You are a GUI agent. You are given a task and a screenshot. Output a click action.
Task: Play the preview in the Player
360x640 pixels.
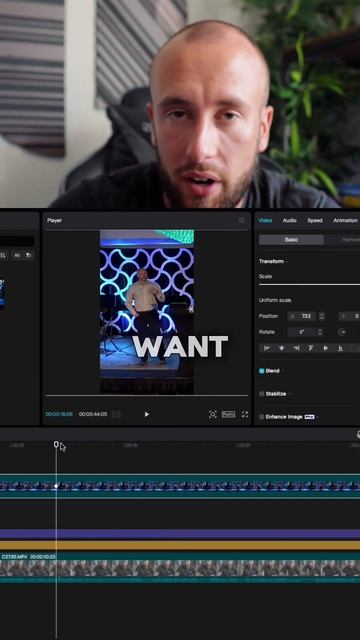(147, 414)
